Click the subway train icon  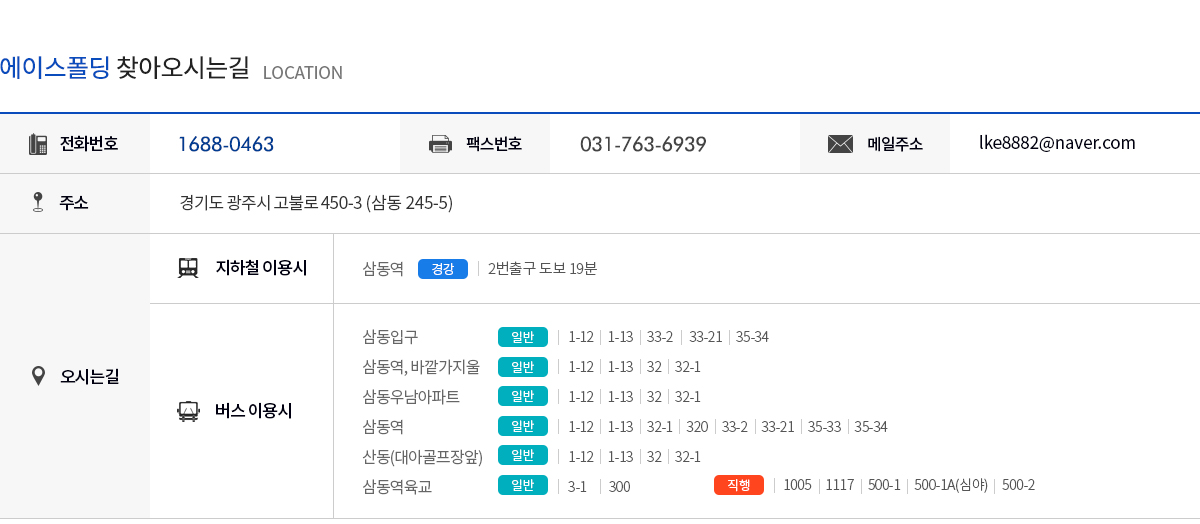(188, 268)
